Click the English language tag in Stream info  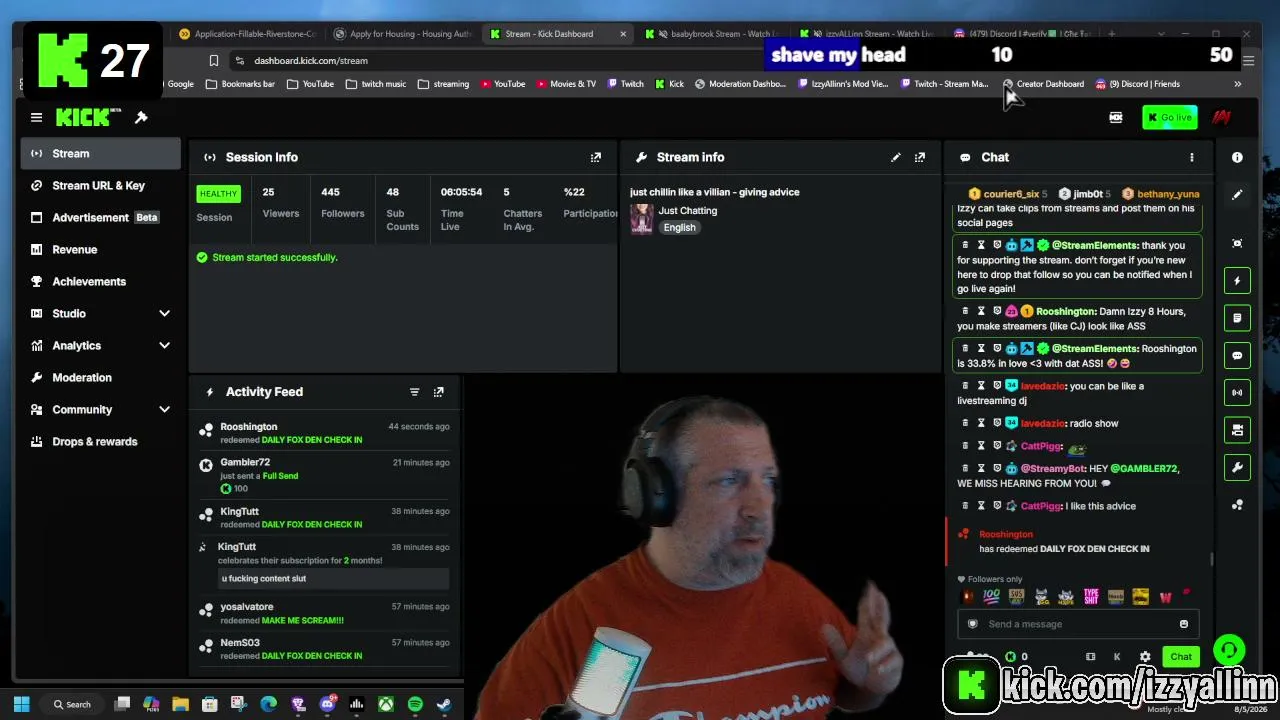[679, 228]
